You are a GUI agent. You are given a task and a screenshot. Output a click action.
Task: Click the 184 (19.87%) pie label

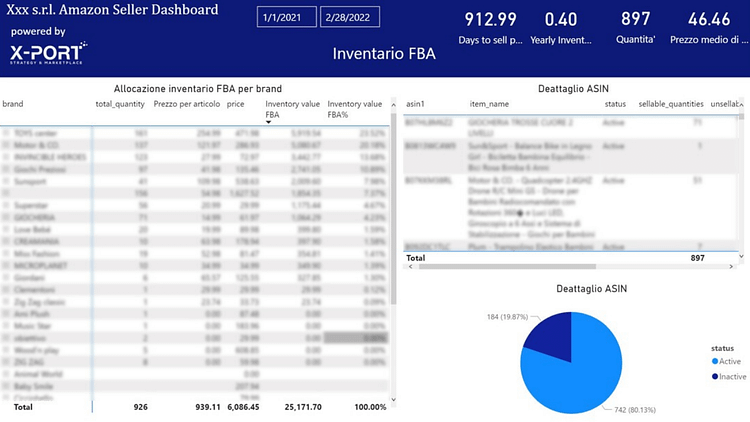click(507, 317)
